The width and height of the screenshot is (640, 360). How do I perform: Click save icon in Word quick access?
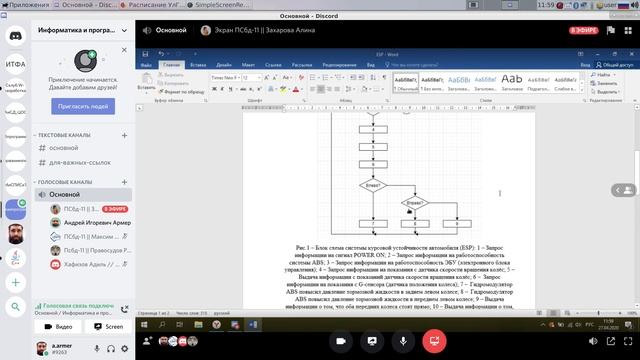pyautogui.click(x=145, y=54)
